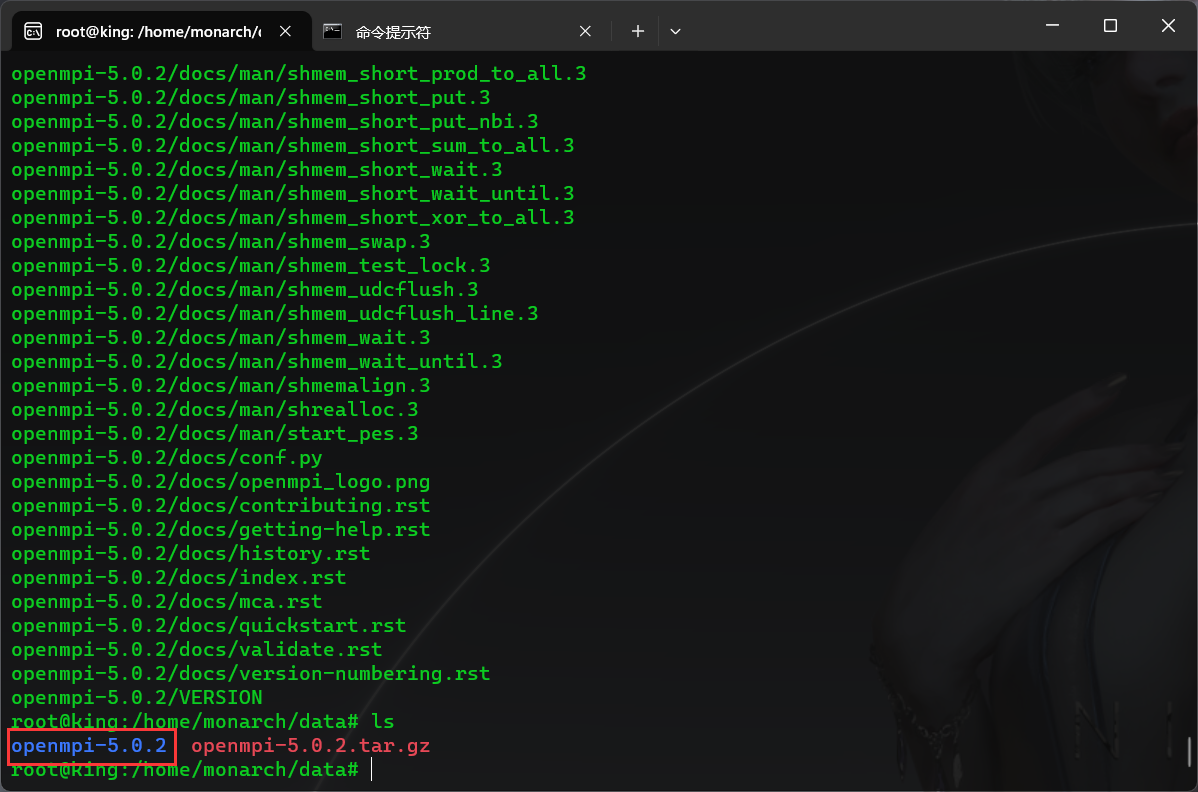
Task: Click the cmd icon on 命令提示符 tab
Action: point(332,31)
